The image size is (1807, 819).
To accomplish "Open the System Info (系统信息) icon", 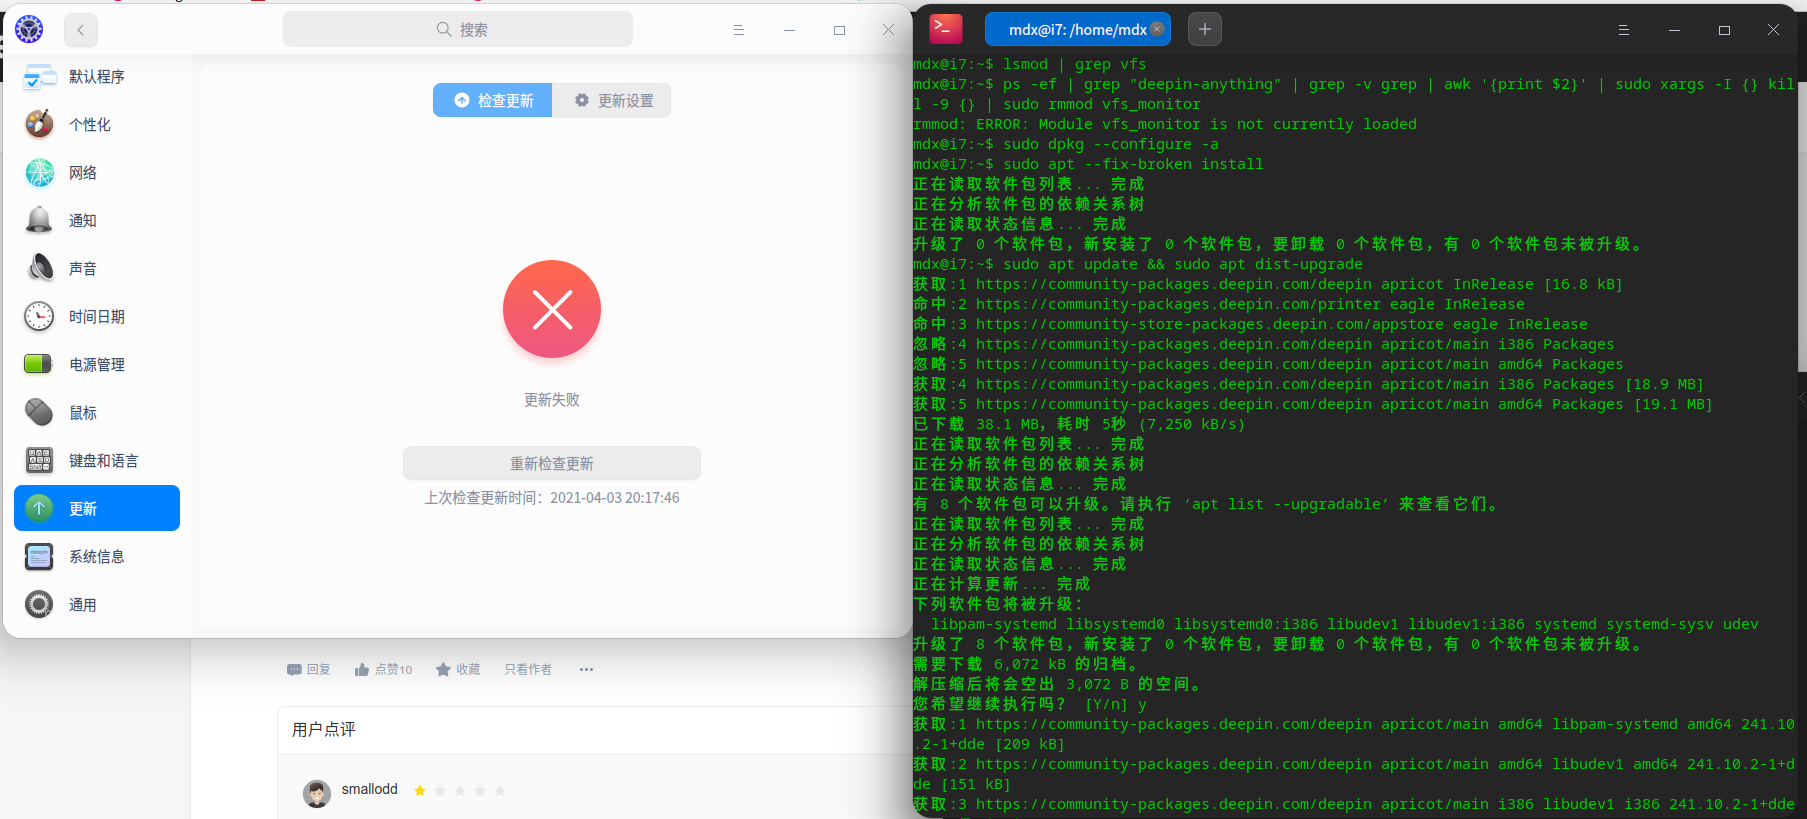I will (x=40, y=556).
